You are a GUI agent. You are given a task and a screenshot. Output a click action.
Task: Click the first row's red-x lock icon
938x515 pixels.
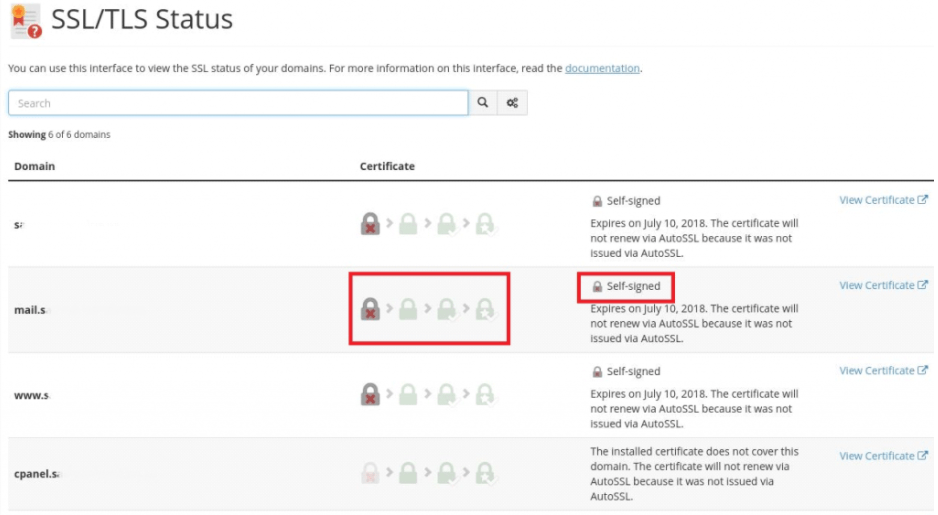[370, 224]
